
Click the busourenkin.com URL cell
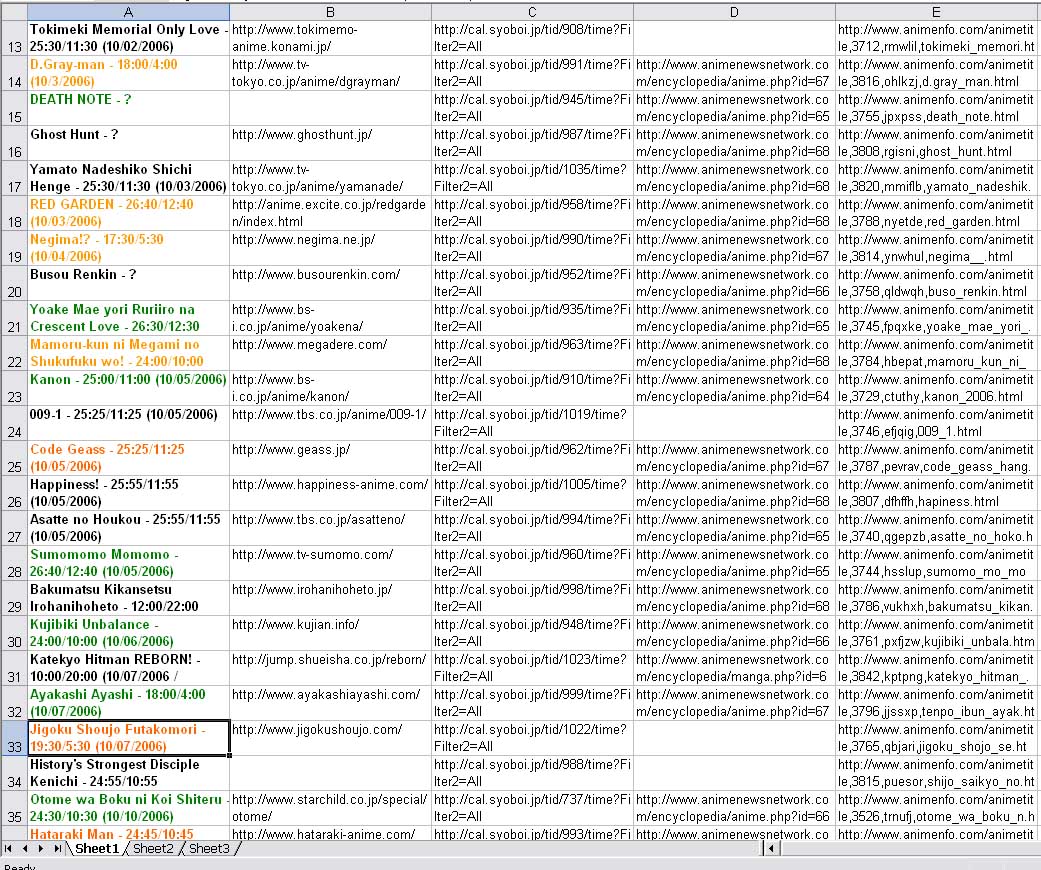point(330,283)
